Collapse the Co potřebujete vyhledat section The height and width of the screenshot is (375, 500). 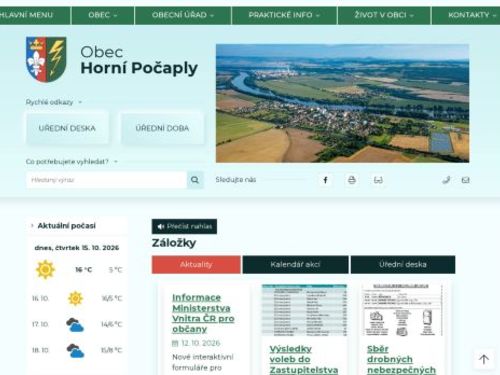pyautogui.click(x=72, y=162)
